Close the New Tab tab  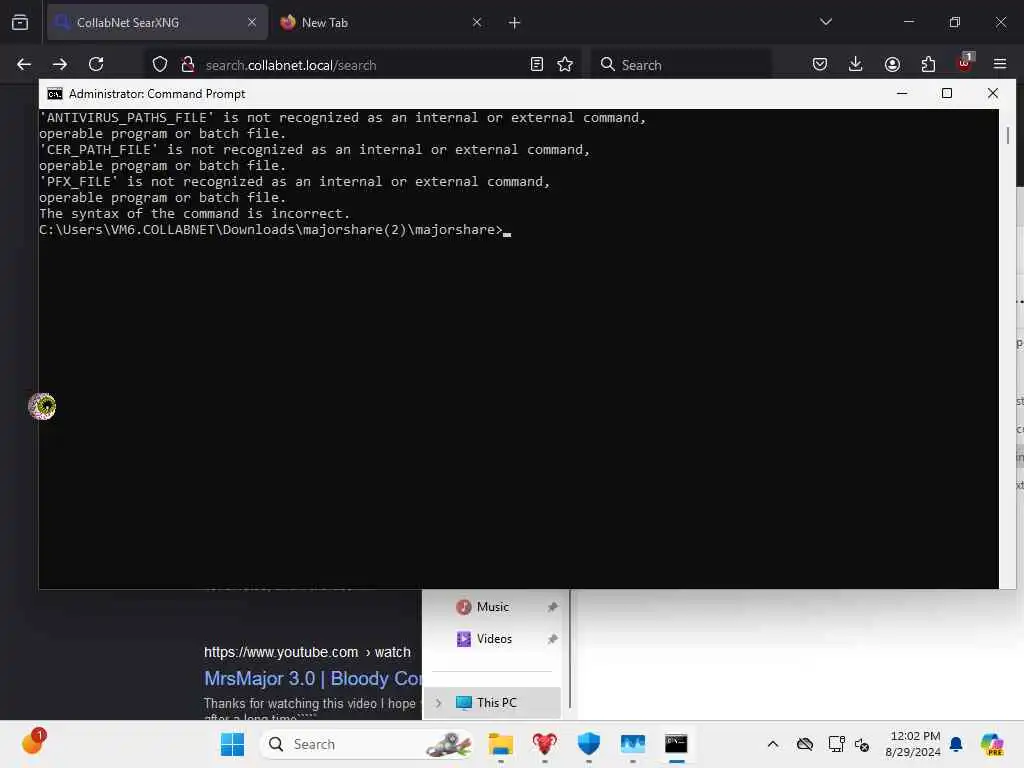pyautogui.click(x=477, y=22)
